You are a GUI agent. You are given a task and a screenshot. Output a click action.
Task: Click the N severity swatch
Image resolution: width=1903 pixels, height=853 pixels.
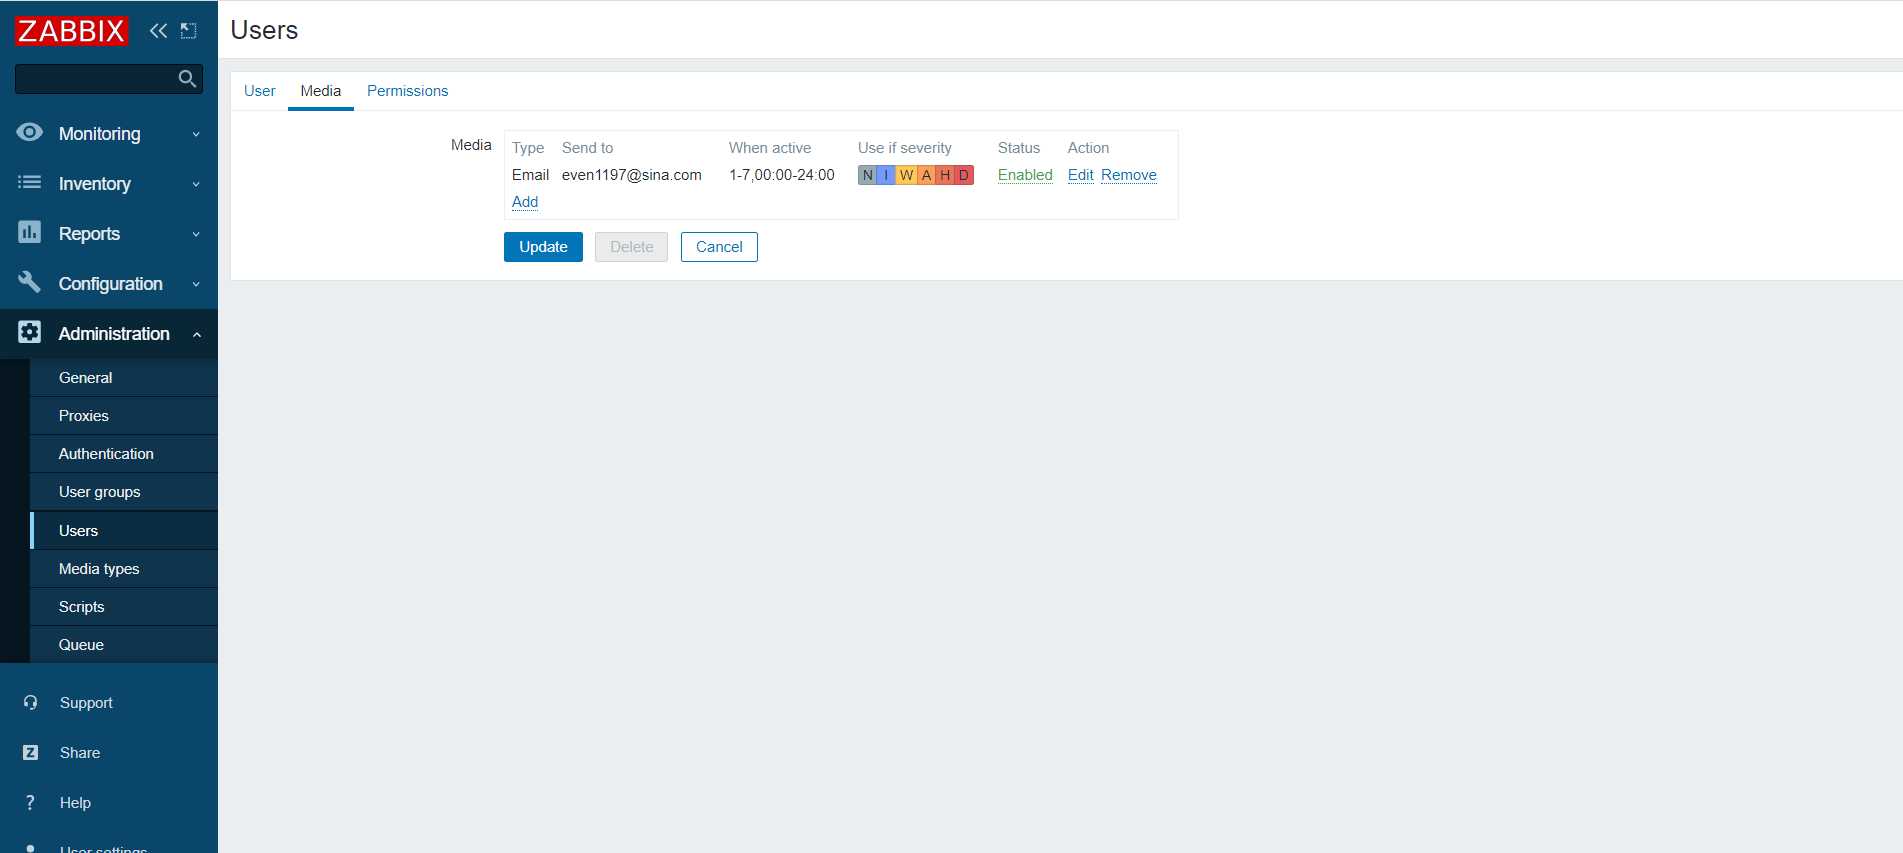point(867,175)
